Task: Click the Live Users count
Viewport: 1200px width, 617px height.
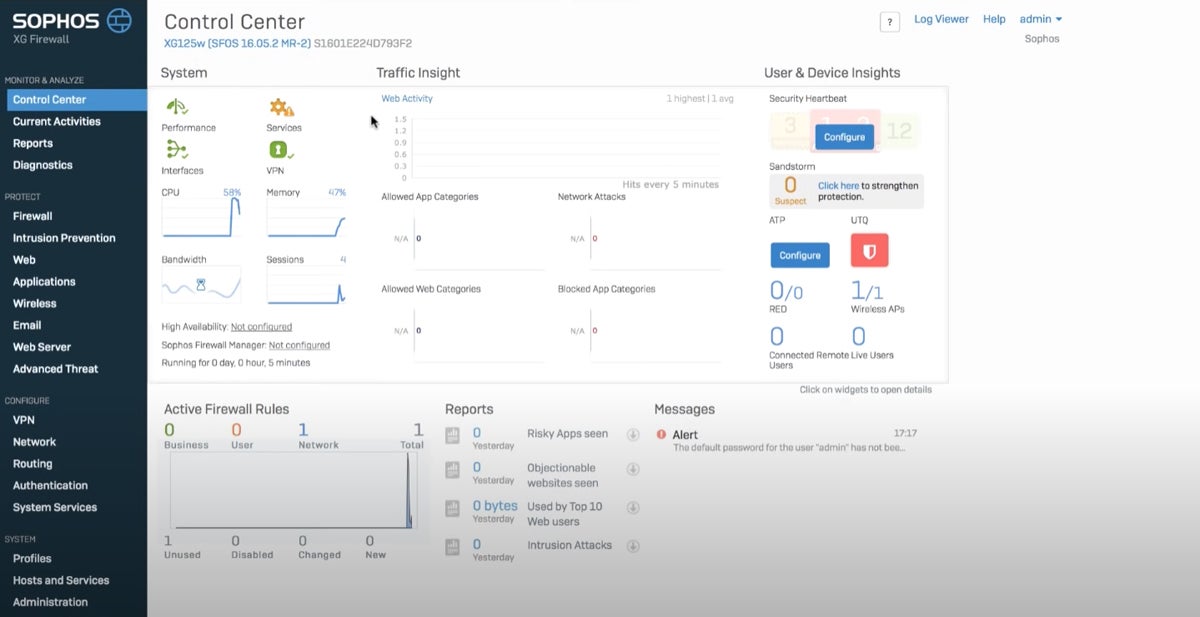Action: pyautogui.click(x=858, y=337)
